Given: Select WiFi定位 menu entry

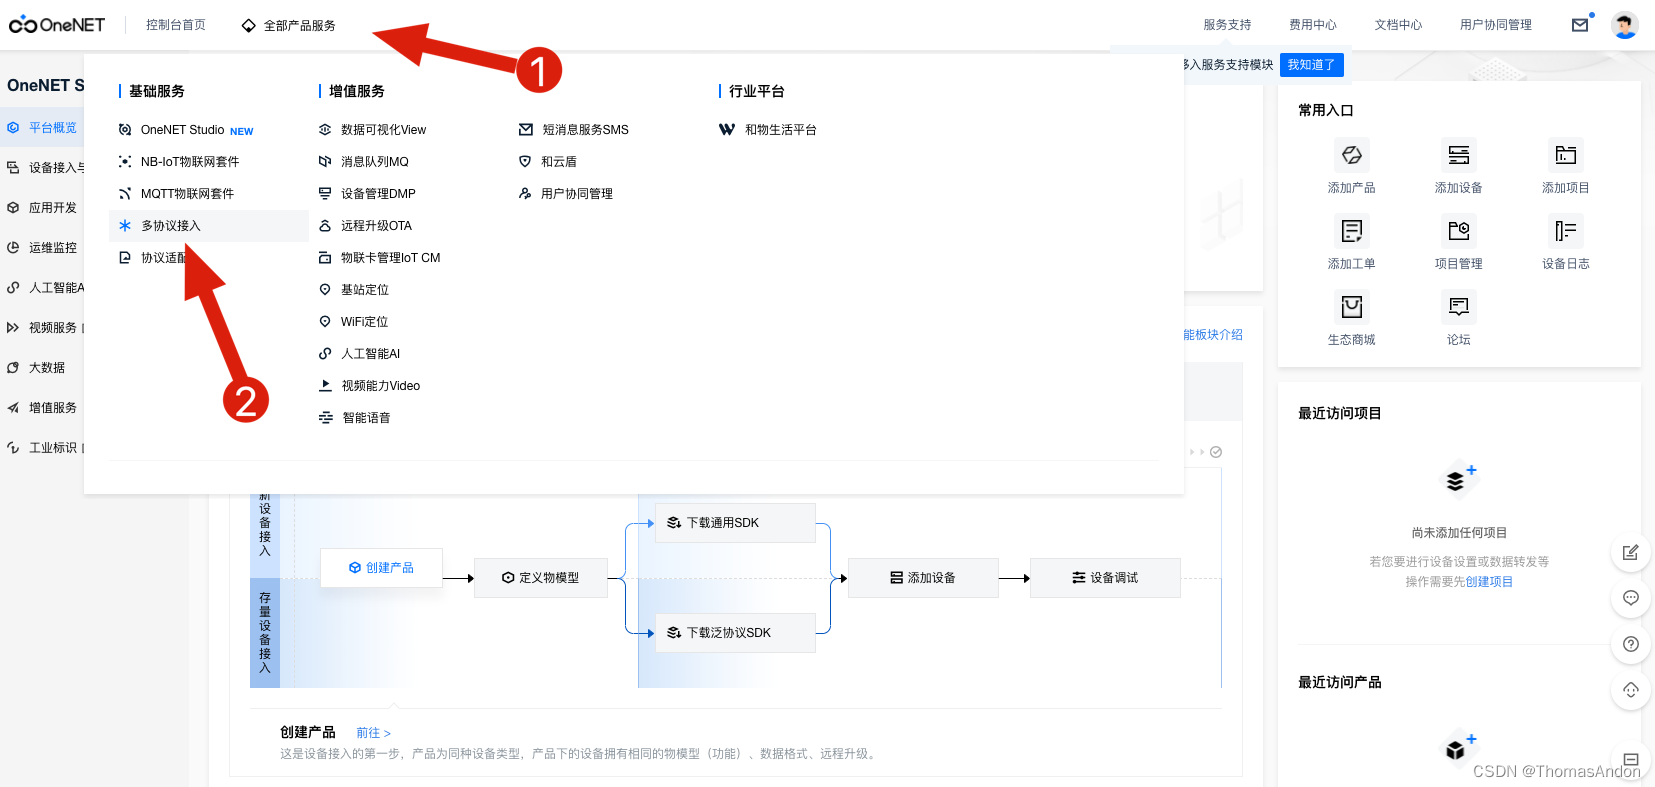Looking at the screenshot, I should [x=353, y=322].
